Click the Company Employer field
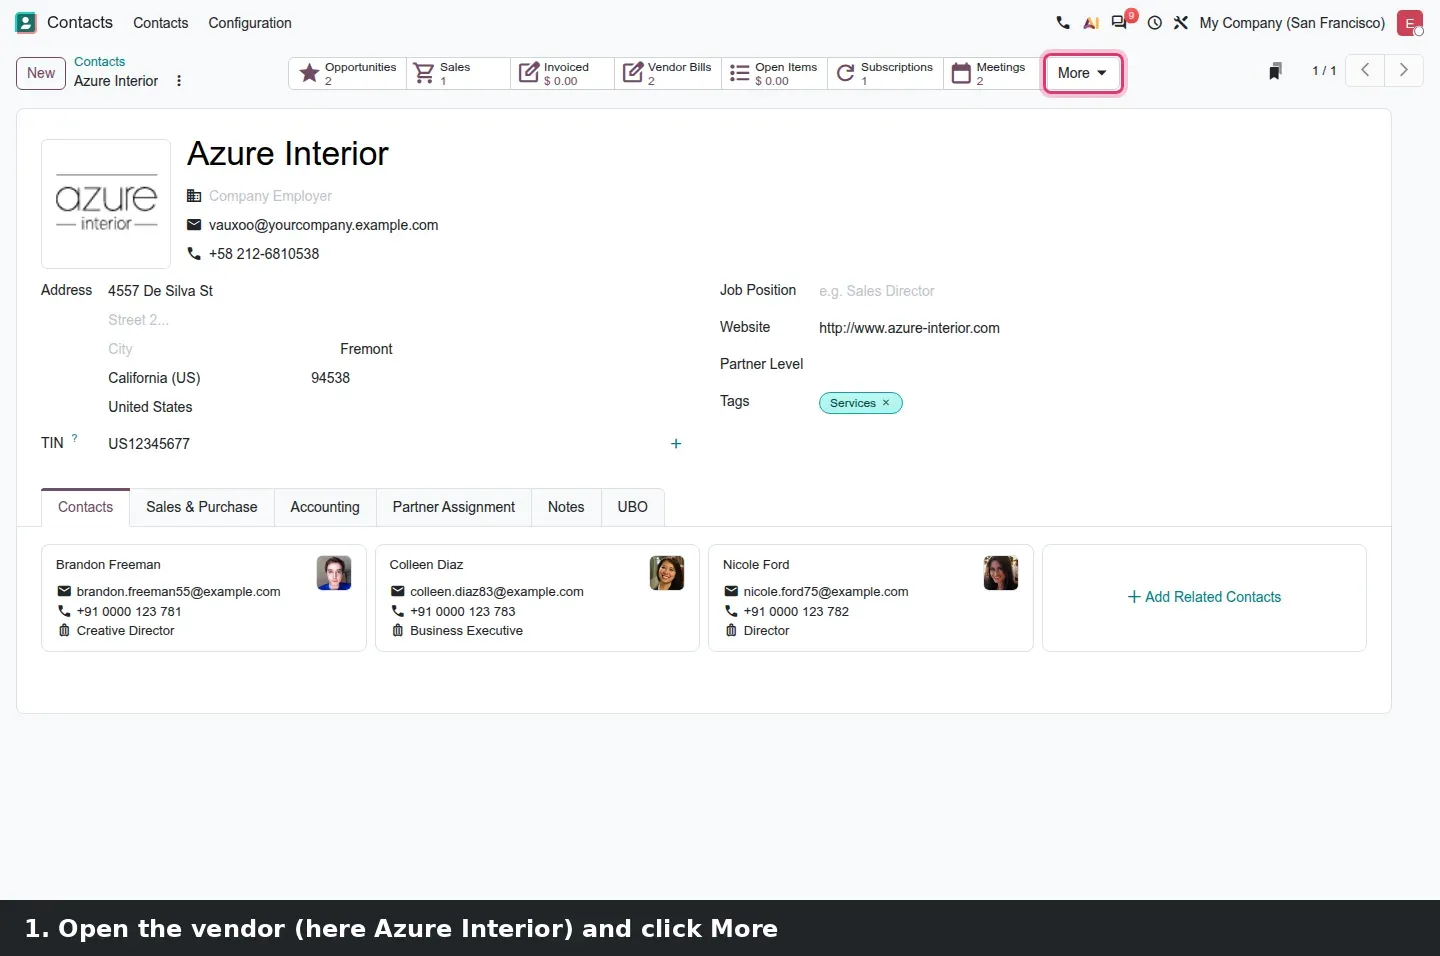 click(x=270, y=196)
